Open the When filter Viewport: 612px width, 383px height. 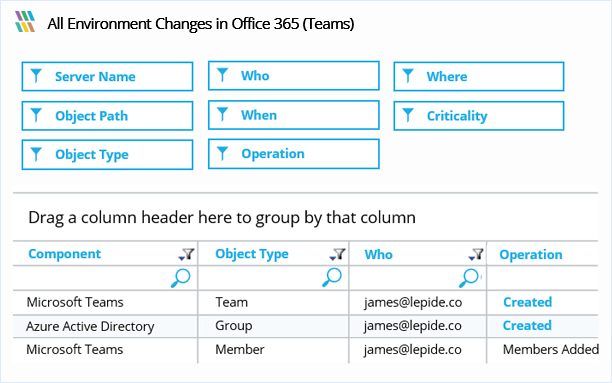[294, 115]
